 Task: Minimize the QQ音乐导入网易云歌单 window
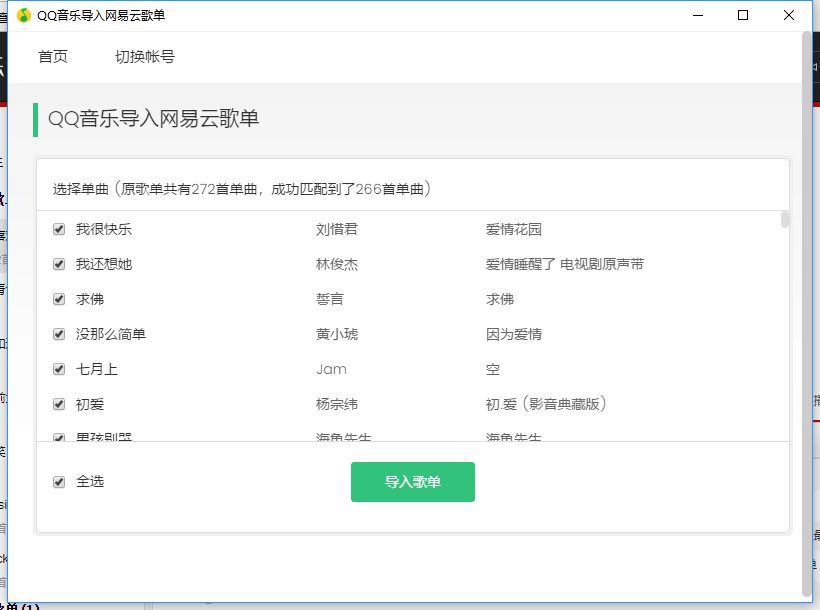[x=698, y=15]
